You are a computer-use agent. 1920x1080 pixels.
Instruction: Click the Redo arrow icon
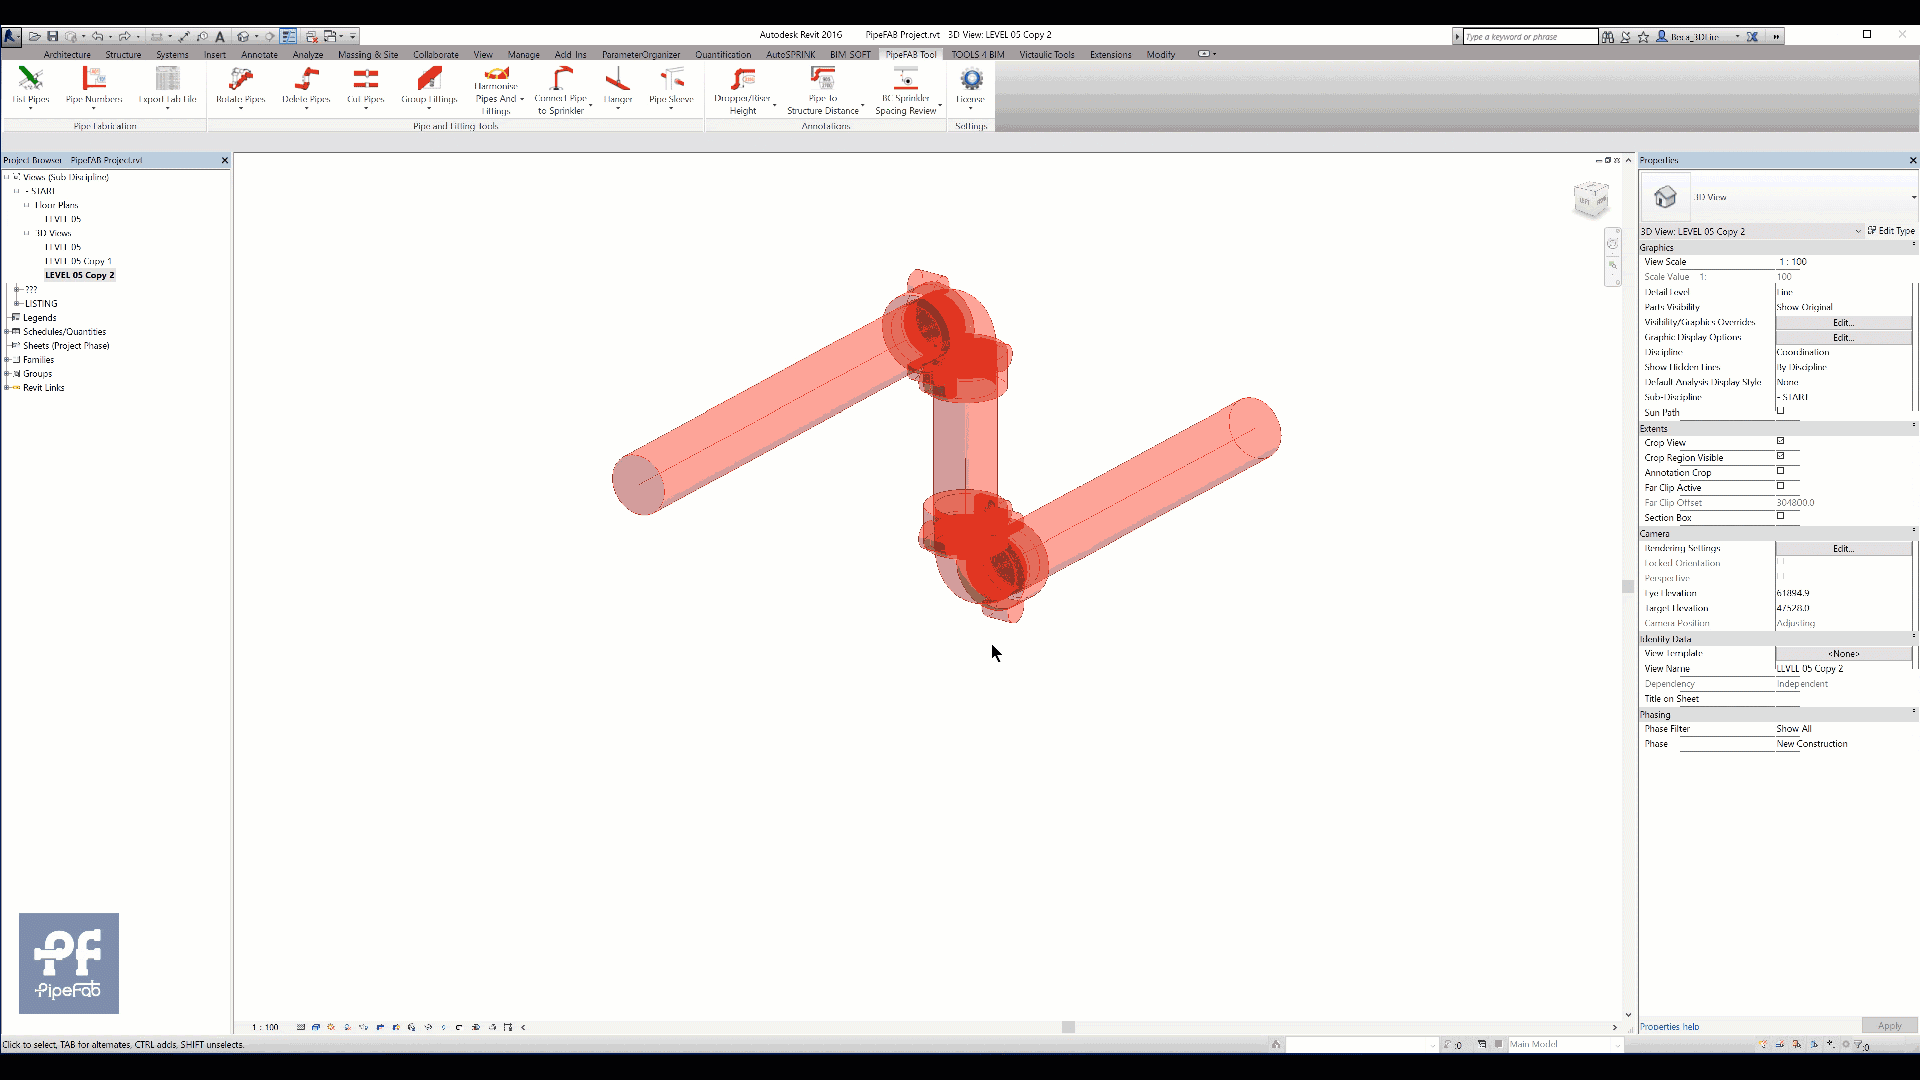point(124,36)
